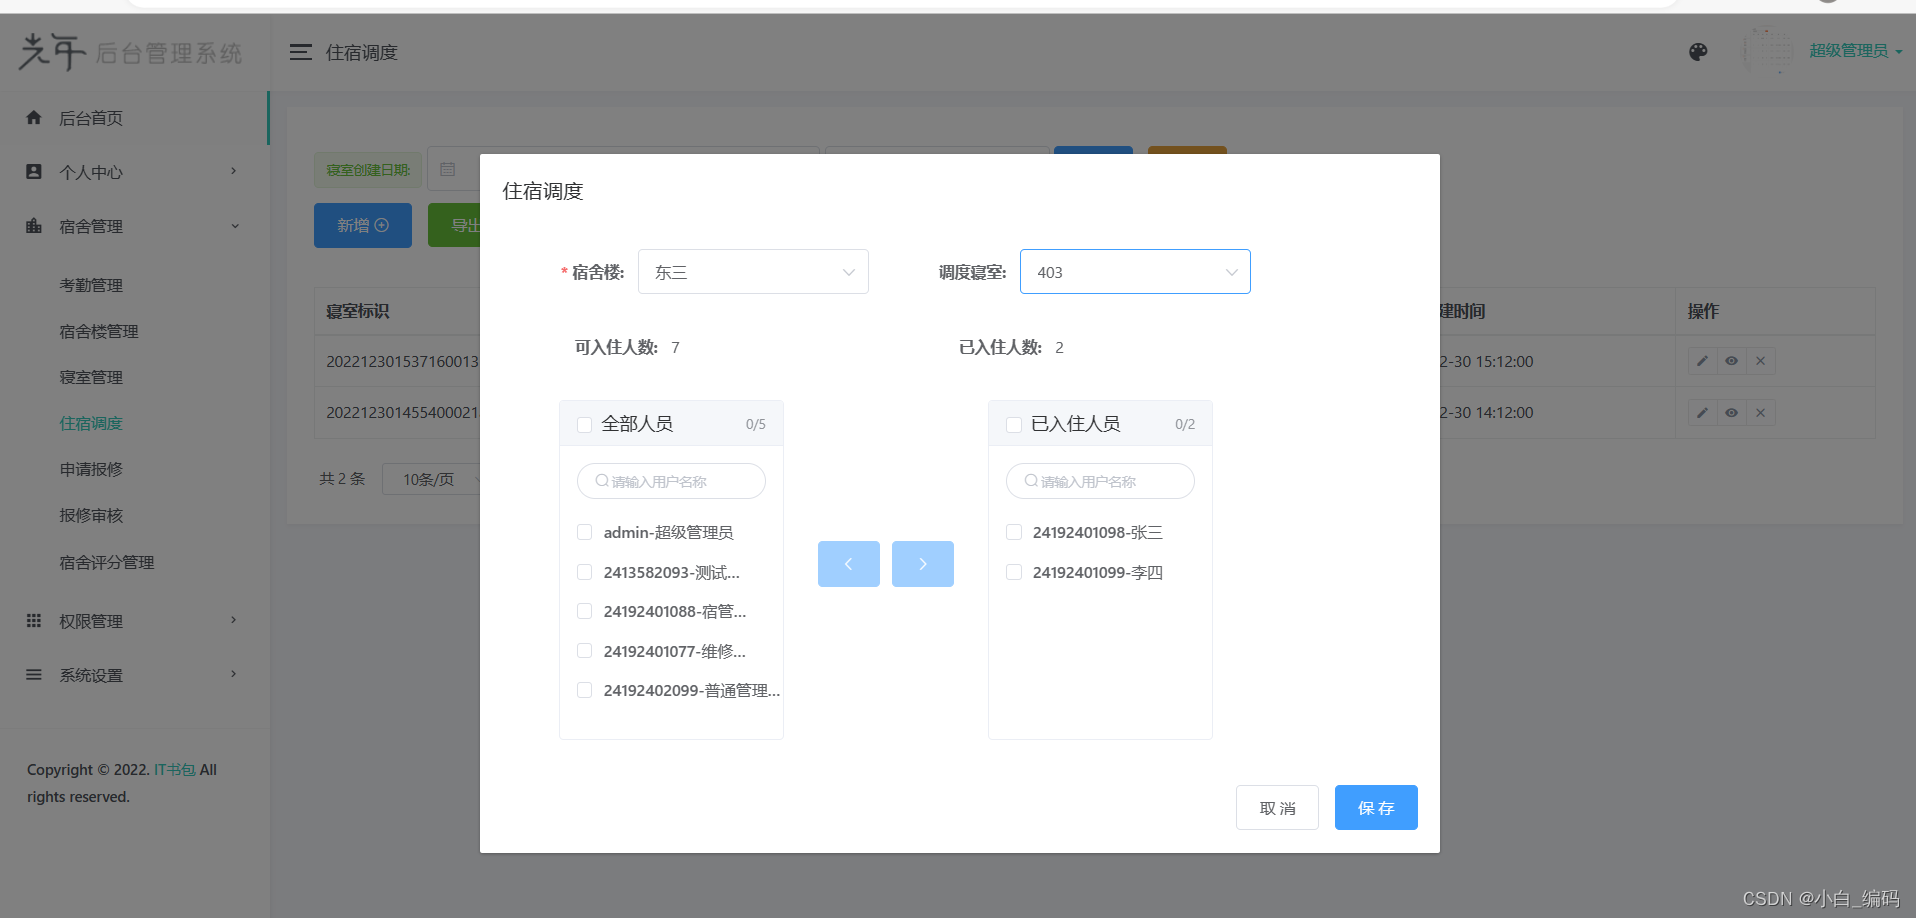This screenshot has height=918, width=1916.
Task: Click the user avatar image in header
Action: [x=1768, y=51]
